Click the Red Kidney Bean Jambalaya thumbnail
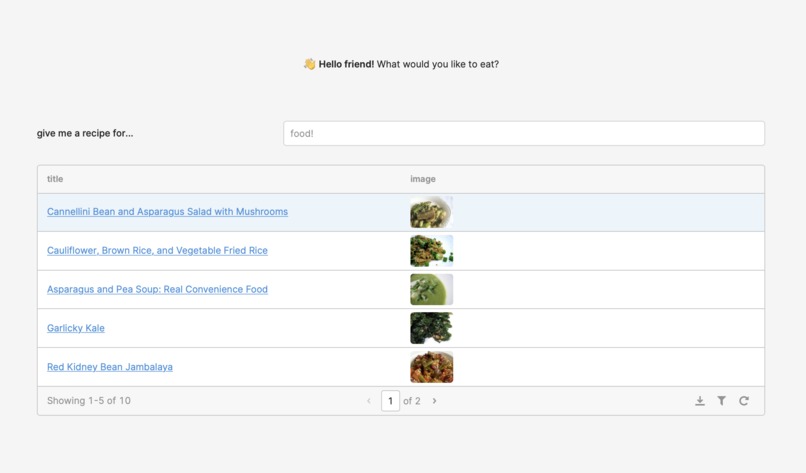This screenshot has width=806, height=473. coord(431,367)
